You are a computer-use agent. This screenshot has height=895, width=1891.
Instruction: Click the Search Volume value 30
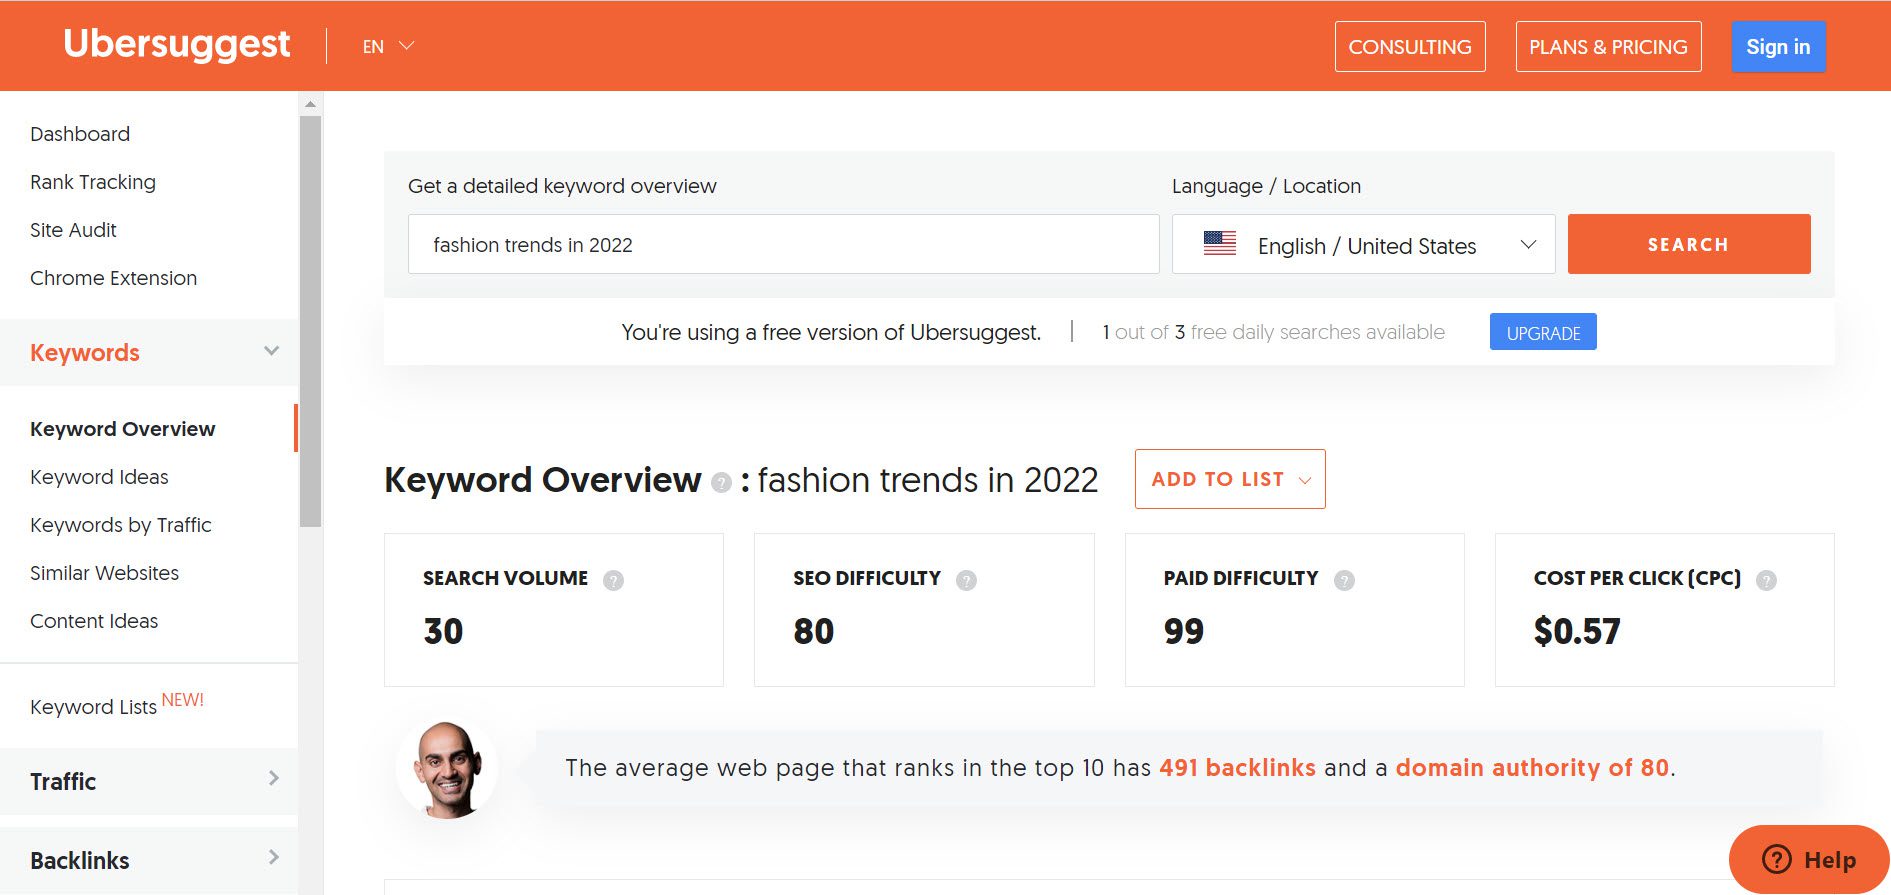point(443,631)
